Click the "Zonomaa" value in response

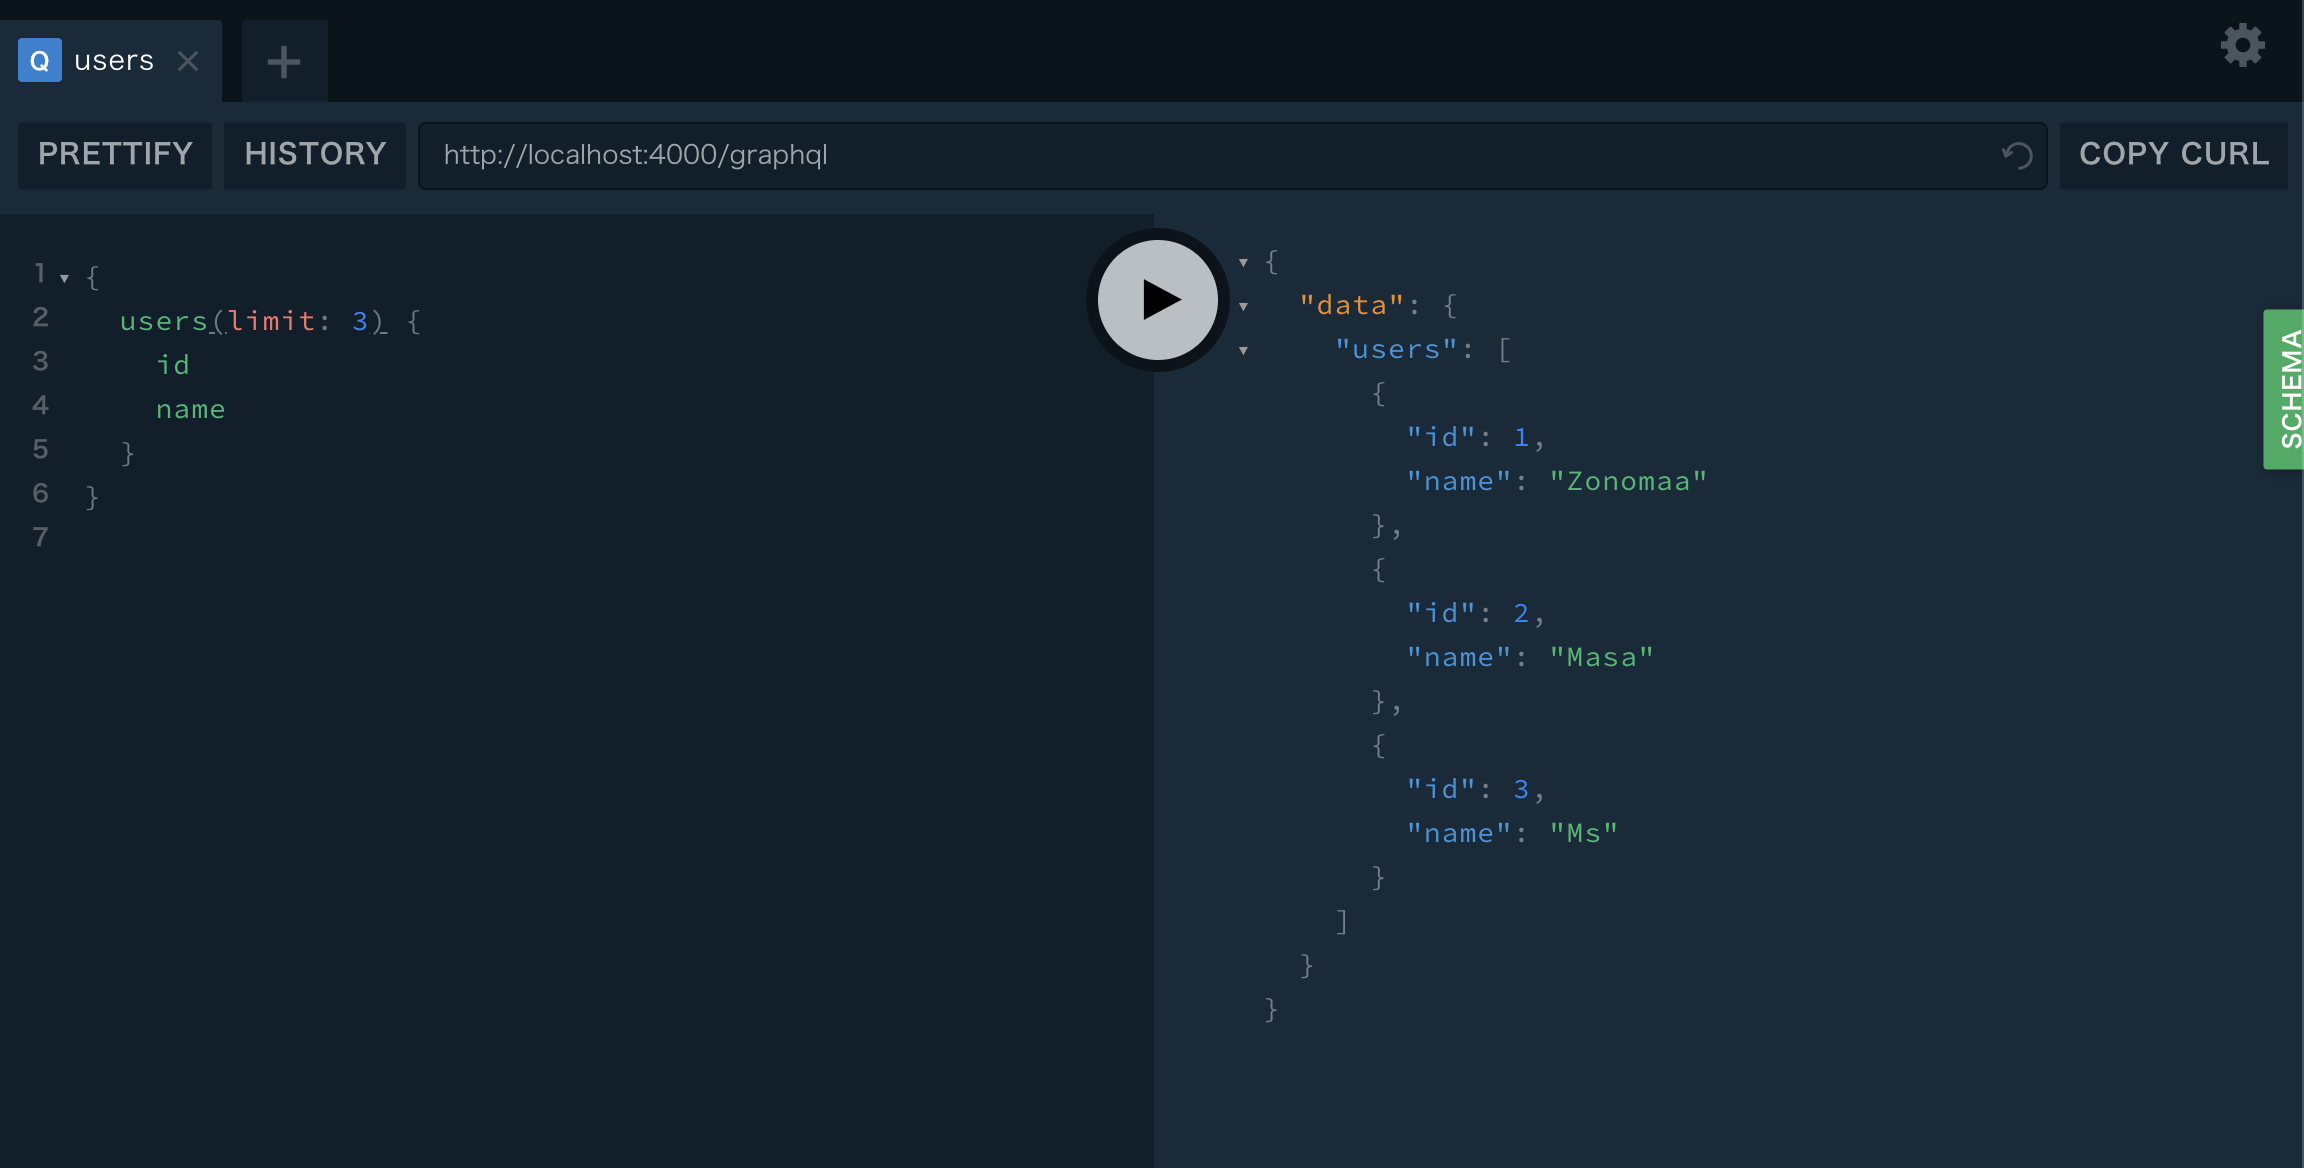(1628, 481)
